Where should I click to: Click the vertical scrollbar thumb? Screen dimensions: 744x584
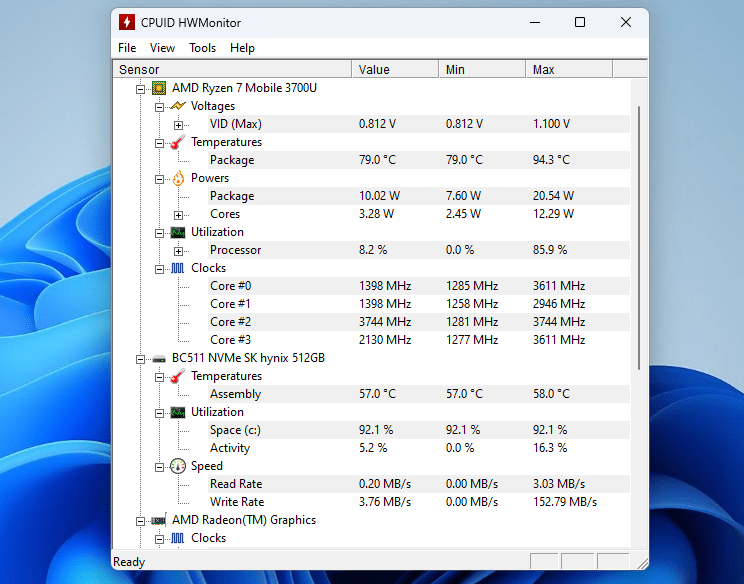pos(639,238)
